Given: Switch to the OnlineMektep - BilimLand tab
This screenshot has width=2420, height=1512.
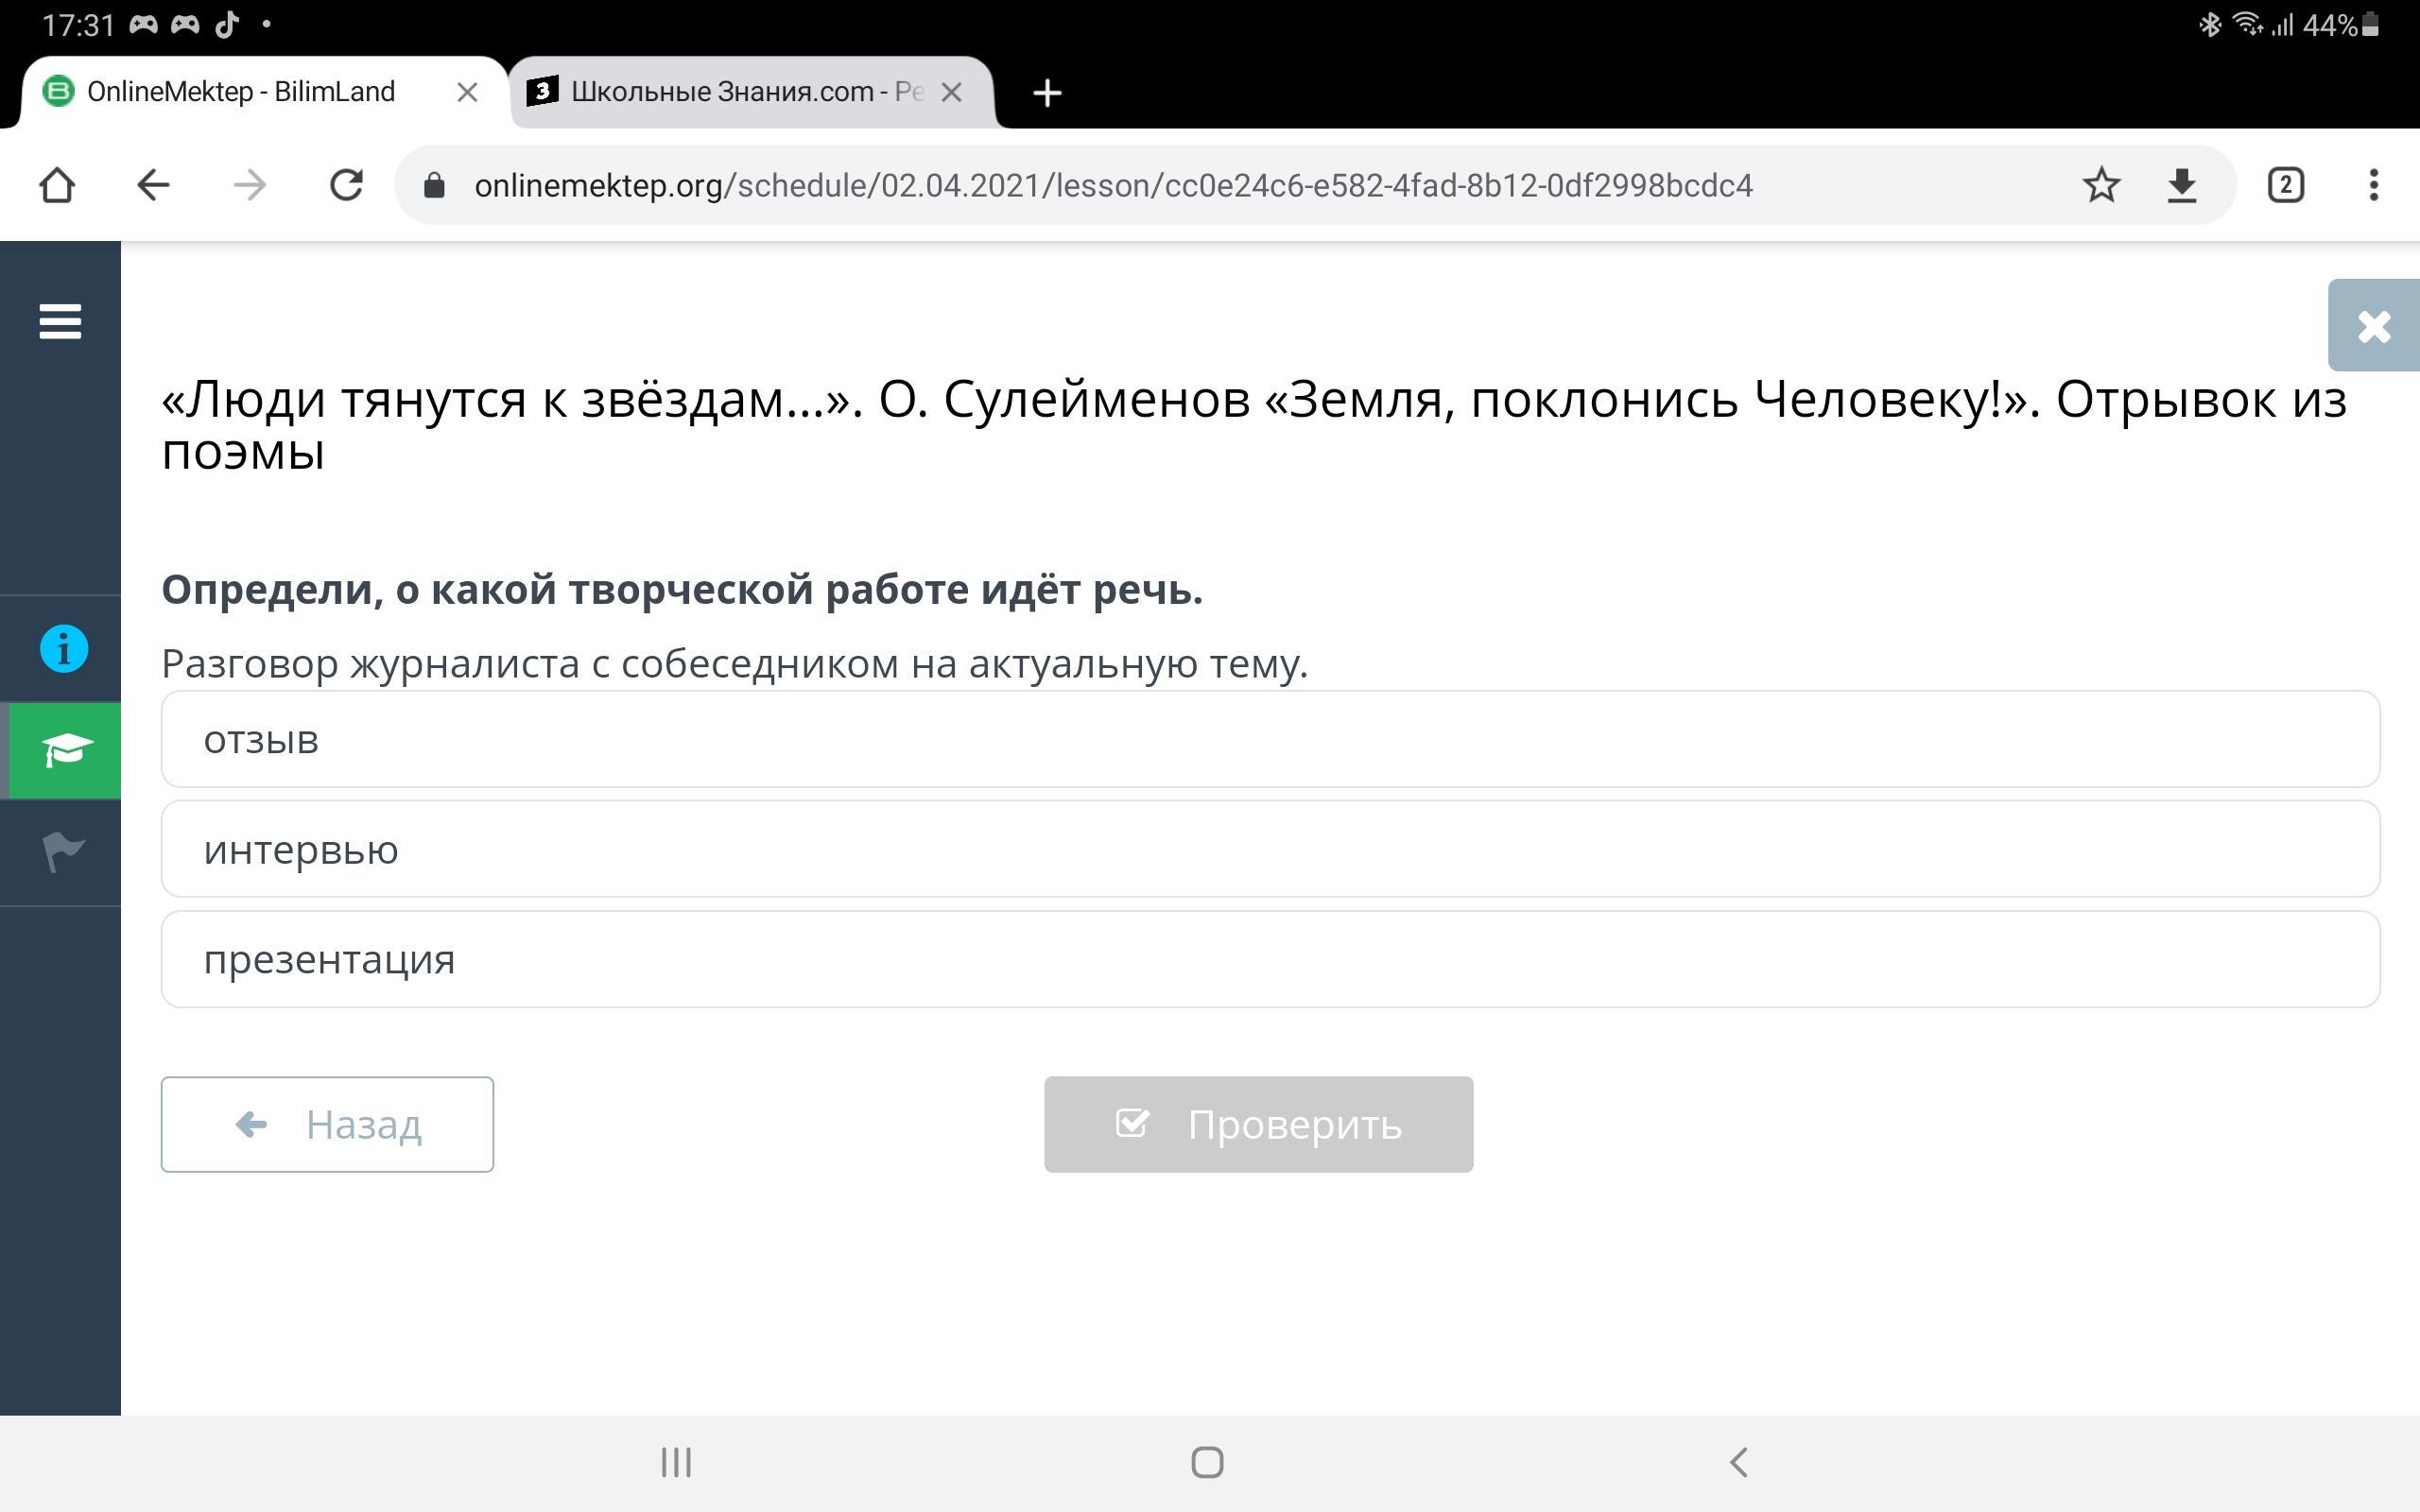Looking at the screenshot, I should click(x=240, y=92).
